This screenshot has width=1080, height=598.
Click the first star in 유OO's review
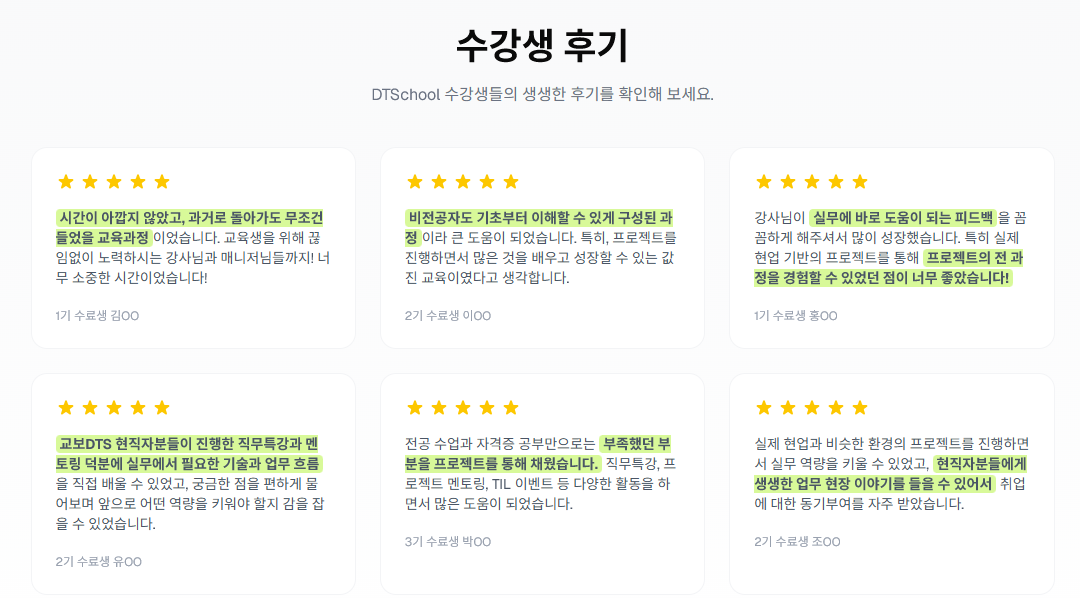66,408
